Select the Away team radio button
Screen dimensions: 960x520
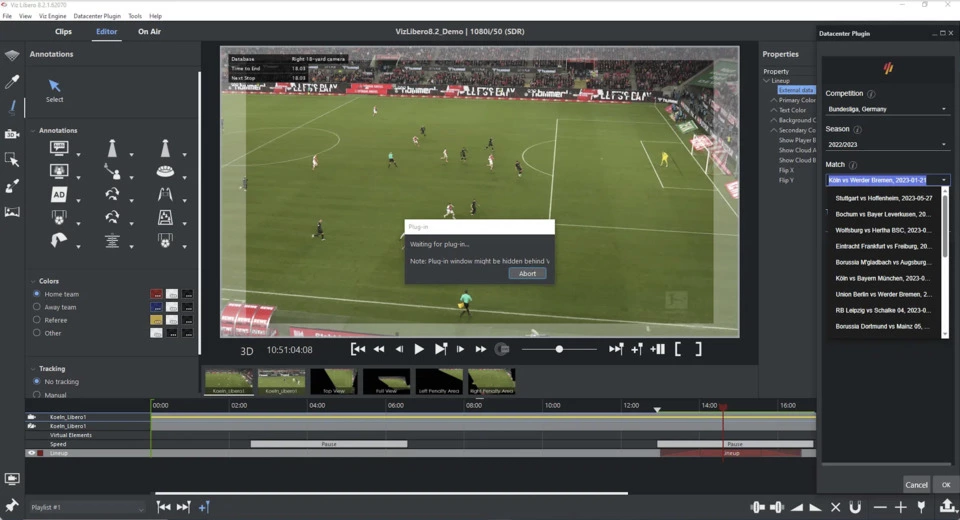point(37,307)
